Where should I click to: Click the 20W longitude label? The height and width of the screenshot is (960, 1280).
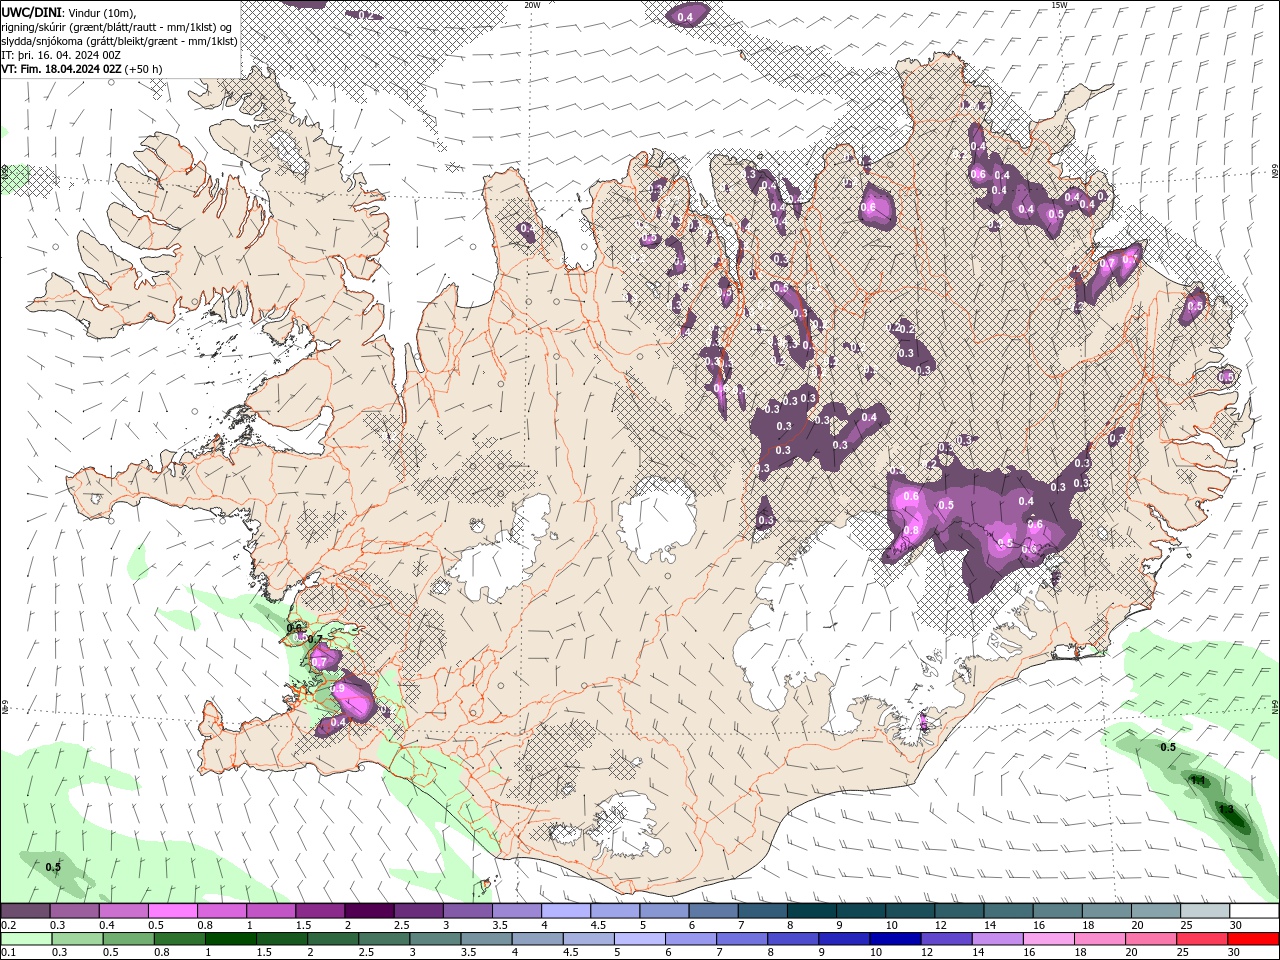532,5
